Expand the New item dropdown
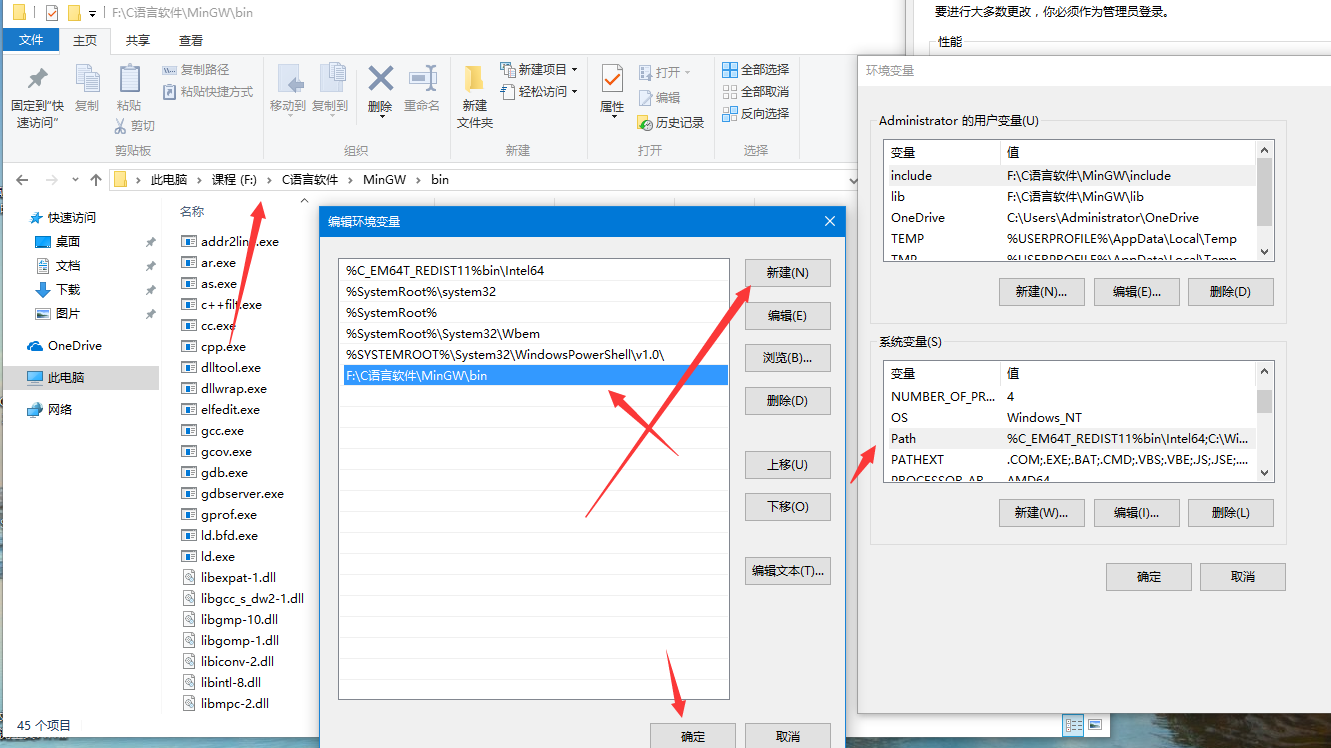 coord(574,70)
